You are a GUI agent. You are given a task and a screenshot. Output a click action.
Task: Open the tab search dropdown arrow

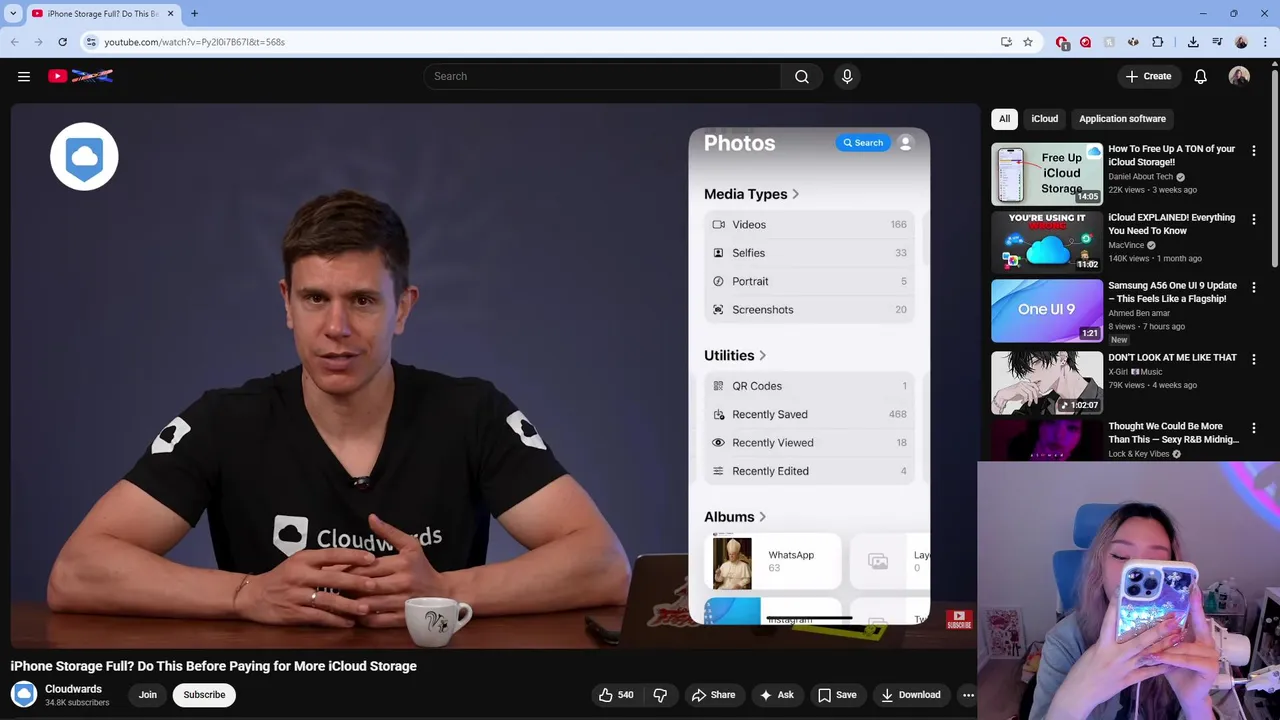[x=13, y=14]
